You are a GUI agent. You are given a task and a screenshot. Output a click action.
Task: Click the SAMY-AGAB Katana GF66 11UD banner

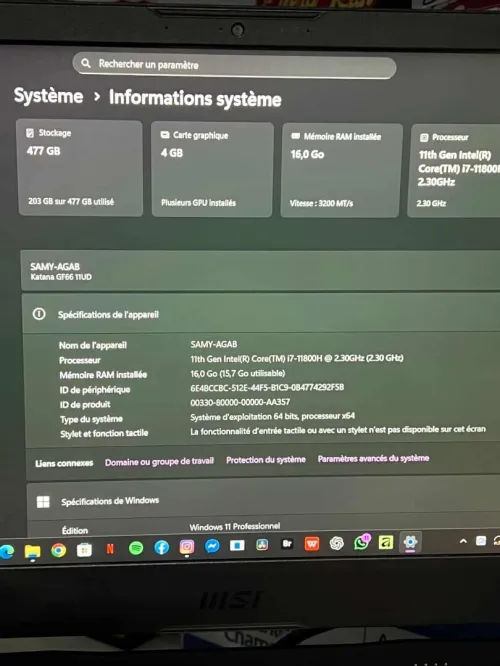point(260,271)
